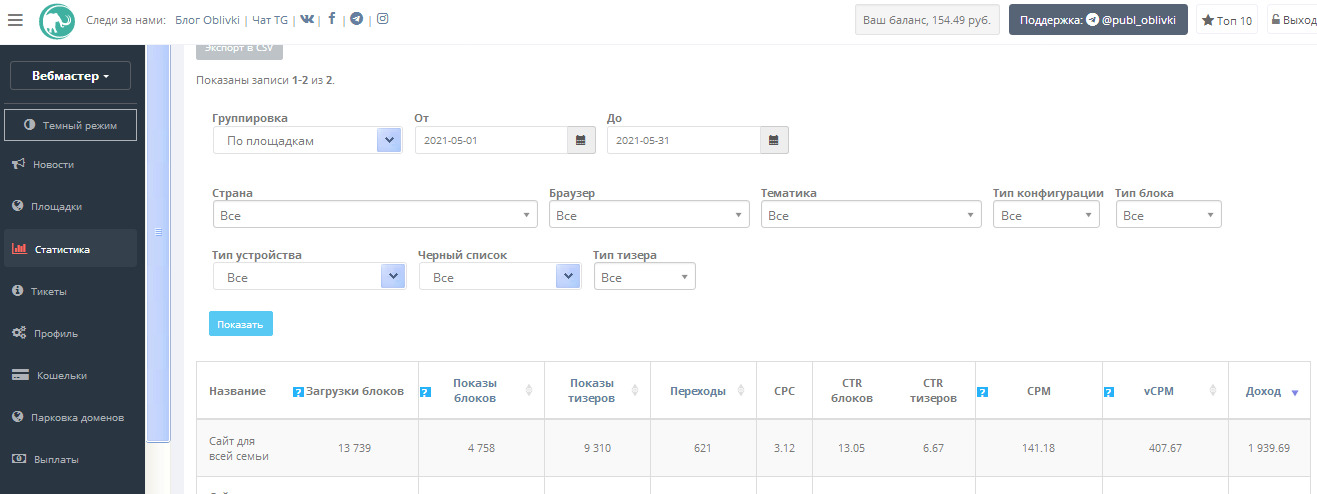Open the Страна filter dropdown
Screen dimensions: 1317x494
375,215
